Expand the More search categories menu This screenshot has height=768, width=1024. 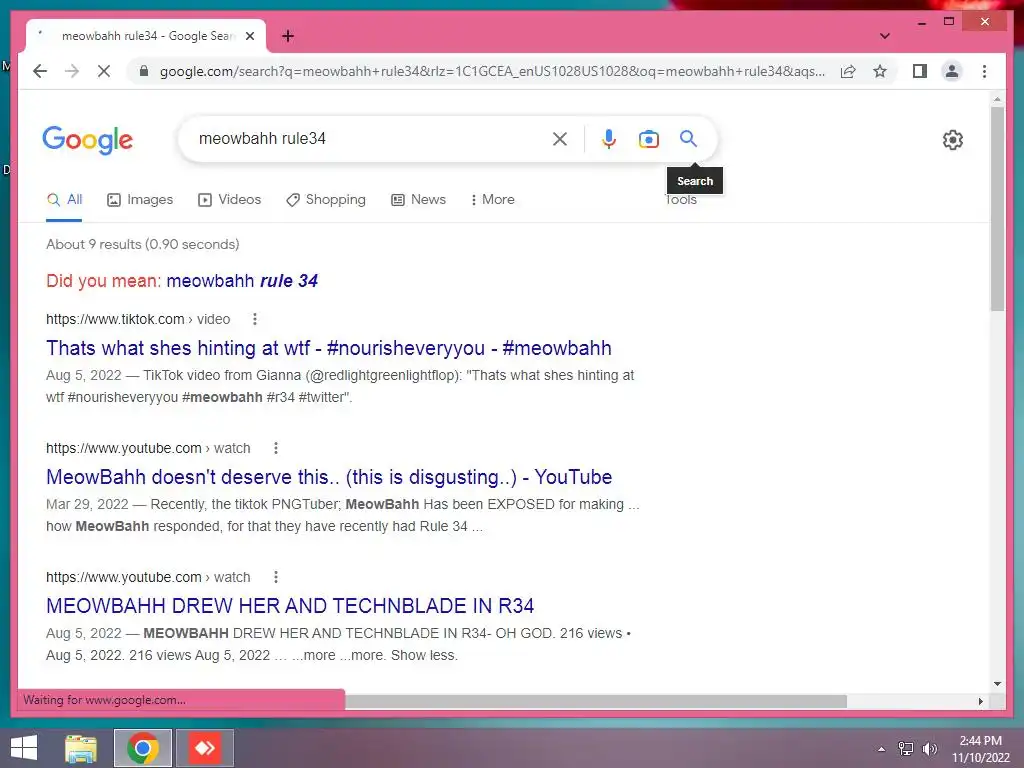pos(492,200)
